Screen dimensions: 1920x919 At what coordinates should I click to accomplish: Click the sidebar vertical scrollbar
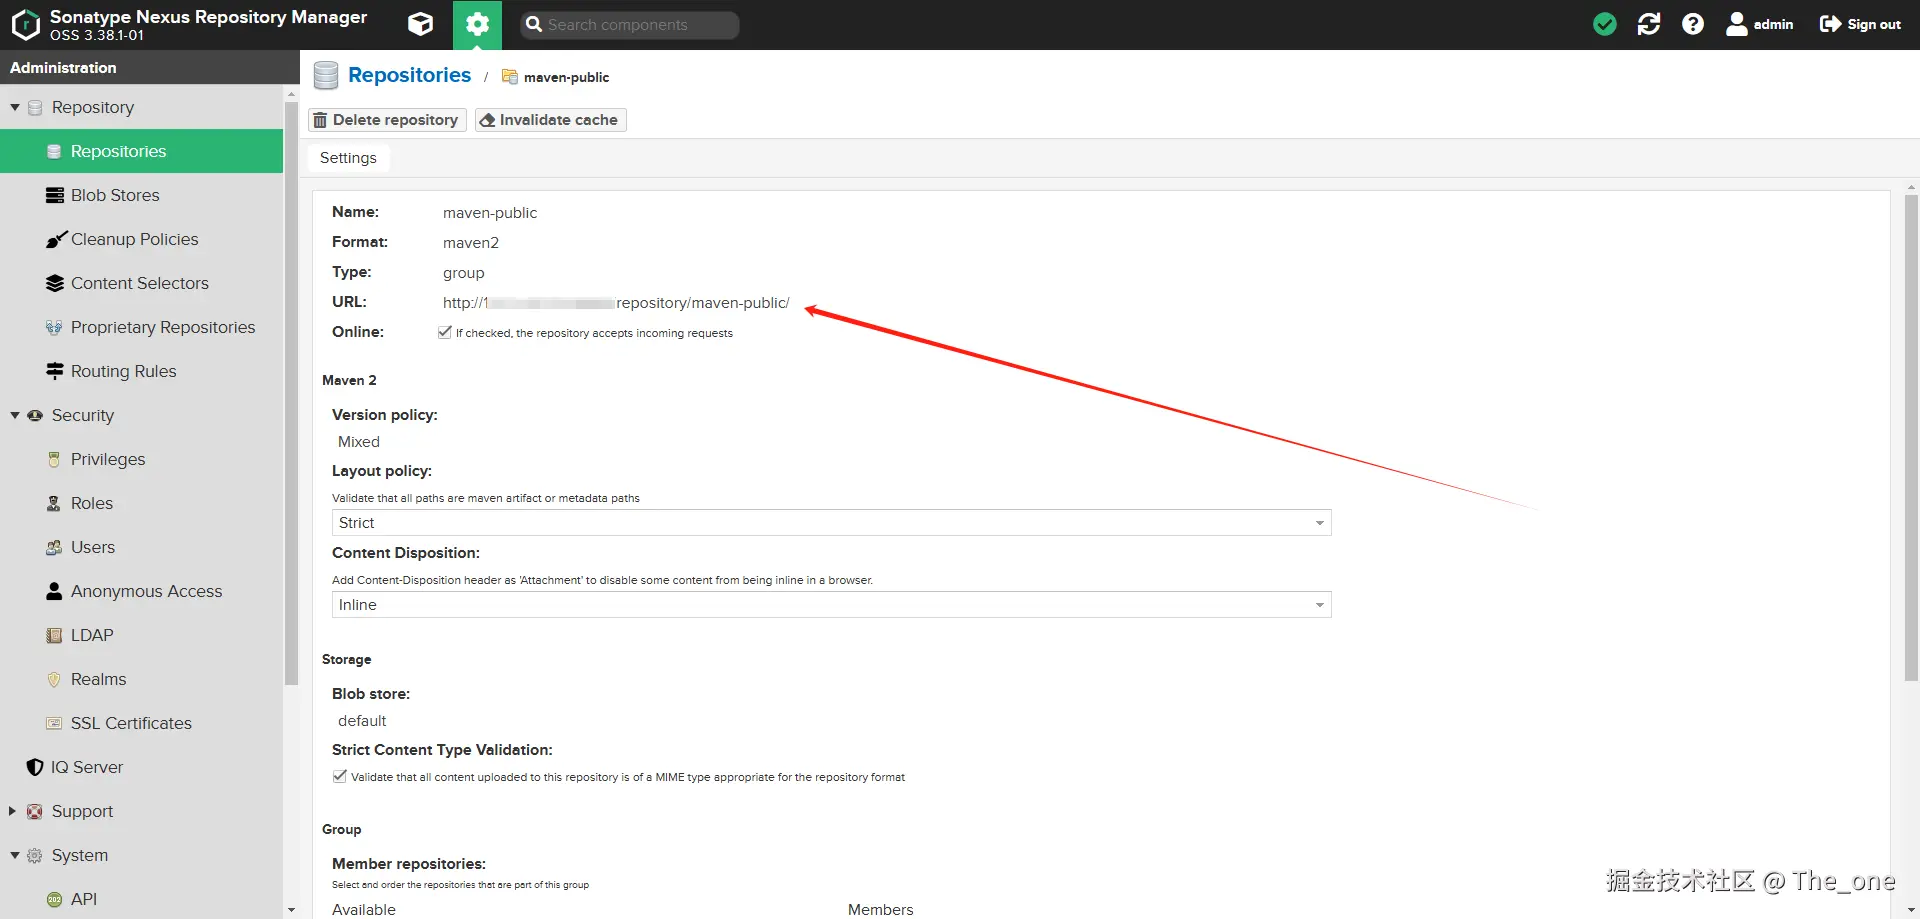291,394
